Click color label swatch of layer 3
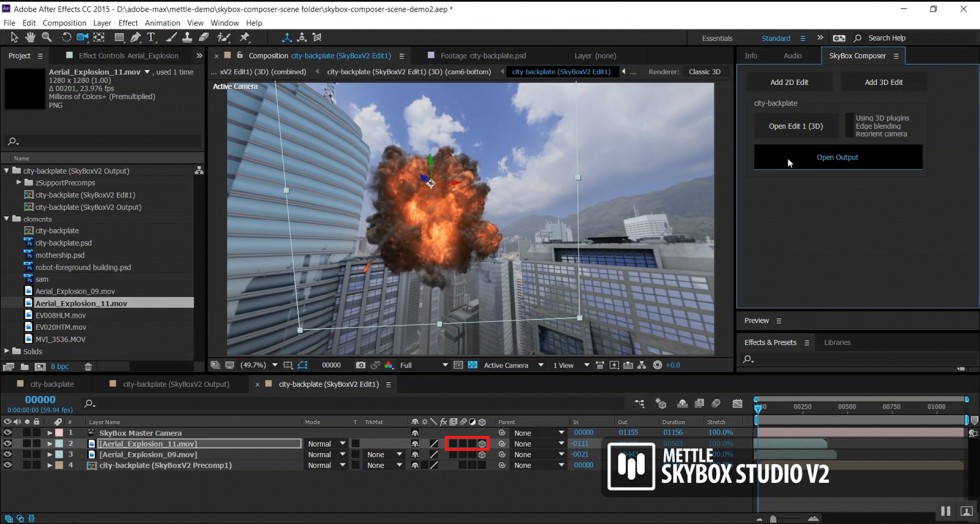Viewport: 980px width, 524px height. point(58,455)
